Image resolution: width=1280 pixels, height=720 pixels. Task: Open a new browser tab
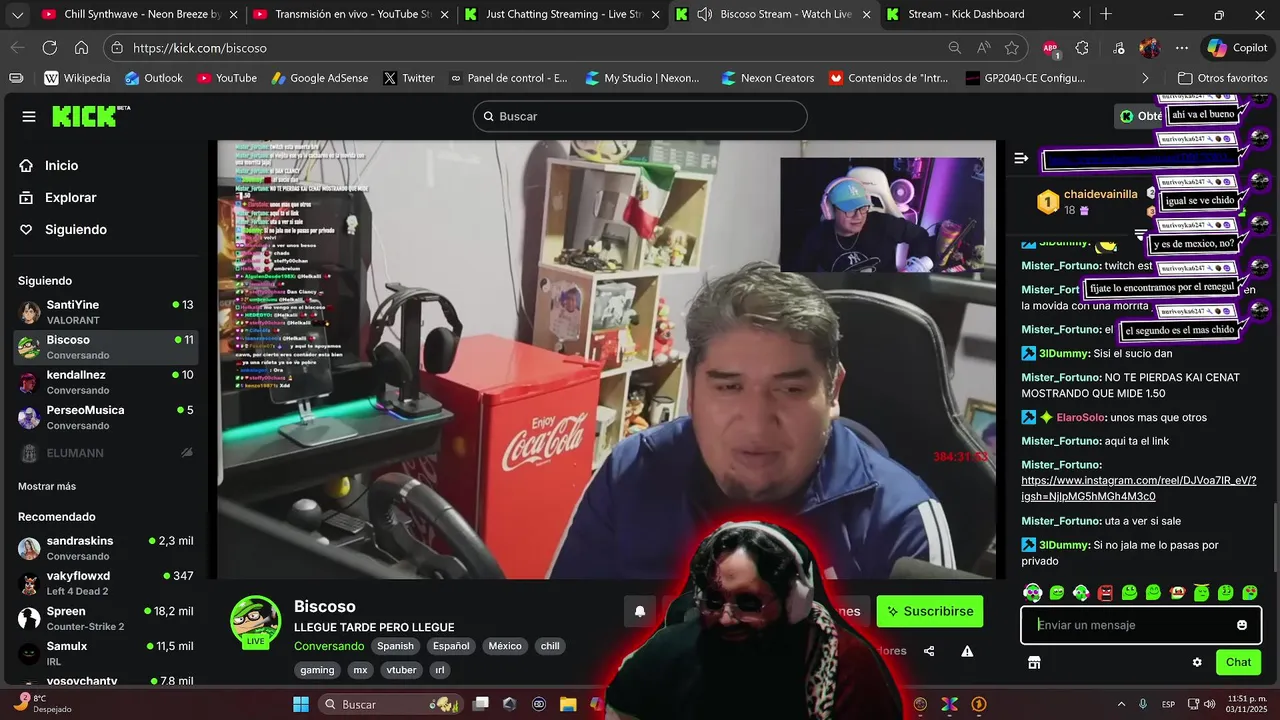(1106, 15)
